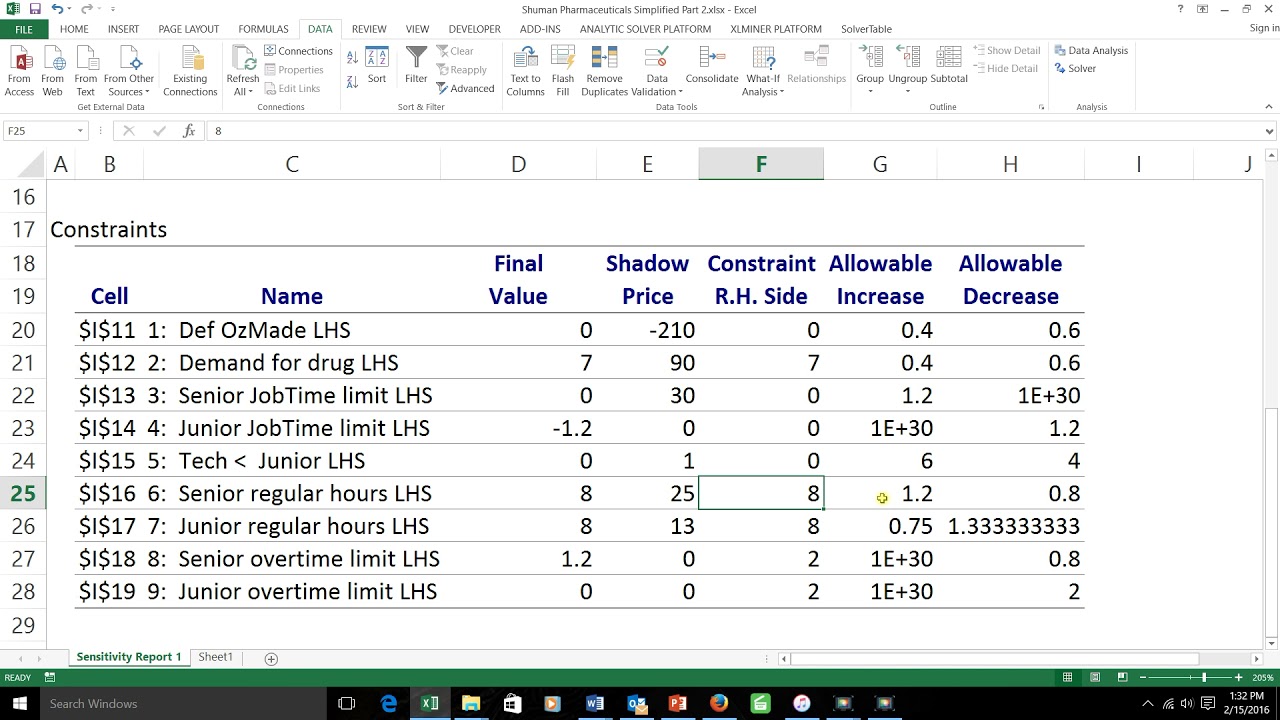Click Remove Duplicates
This screenshot has height=720, width=1280.
click(x=605, y=71)
